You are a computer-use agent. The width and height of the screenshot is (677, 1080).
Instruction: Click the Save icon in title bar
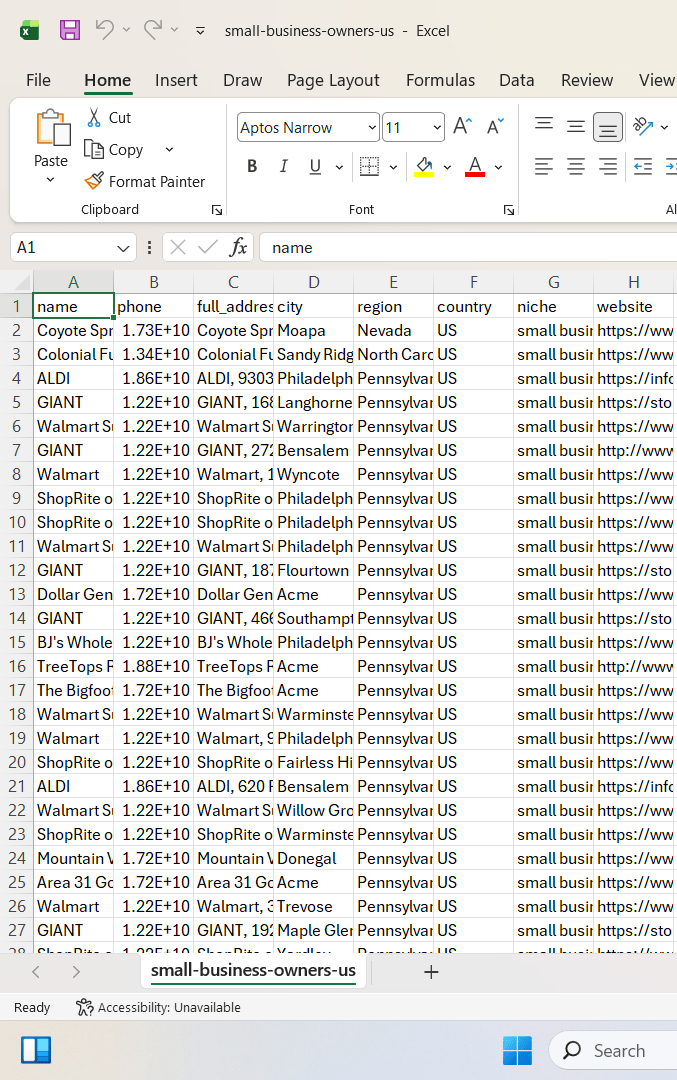70,30
